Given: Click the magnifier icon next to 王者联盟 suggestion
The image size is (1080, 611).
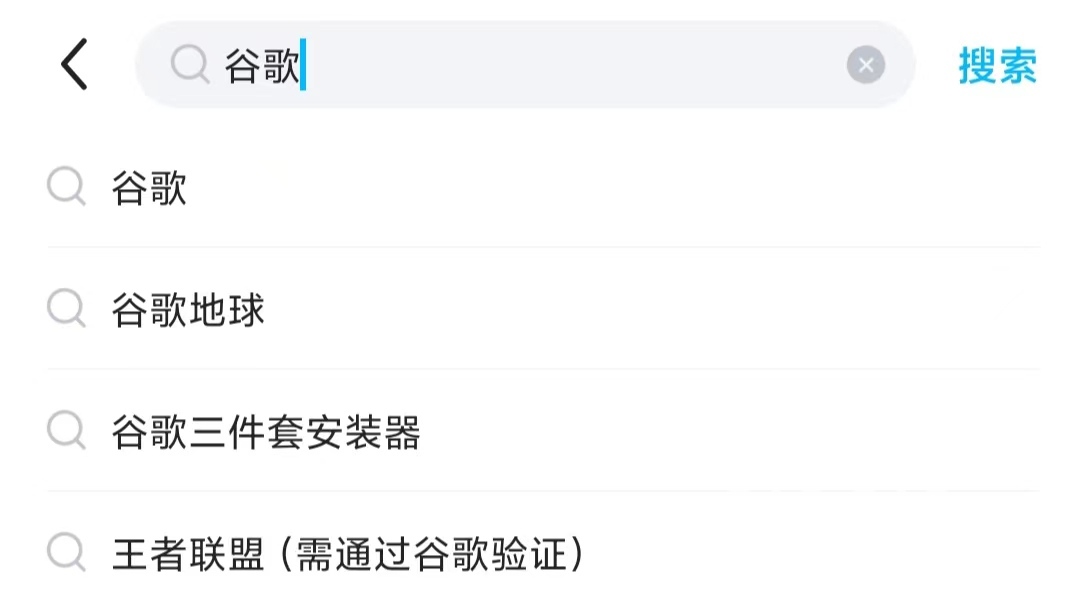Looking at the screenshot, I should [66, 553].
